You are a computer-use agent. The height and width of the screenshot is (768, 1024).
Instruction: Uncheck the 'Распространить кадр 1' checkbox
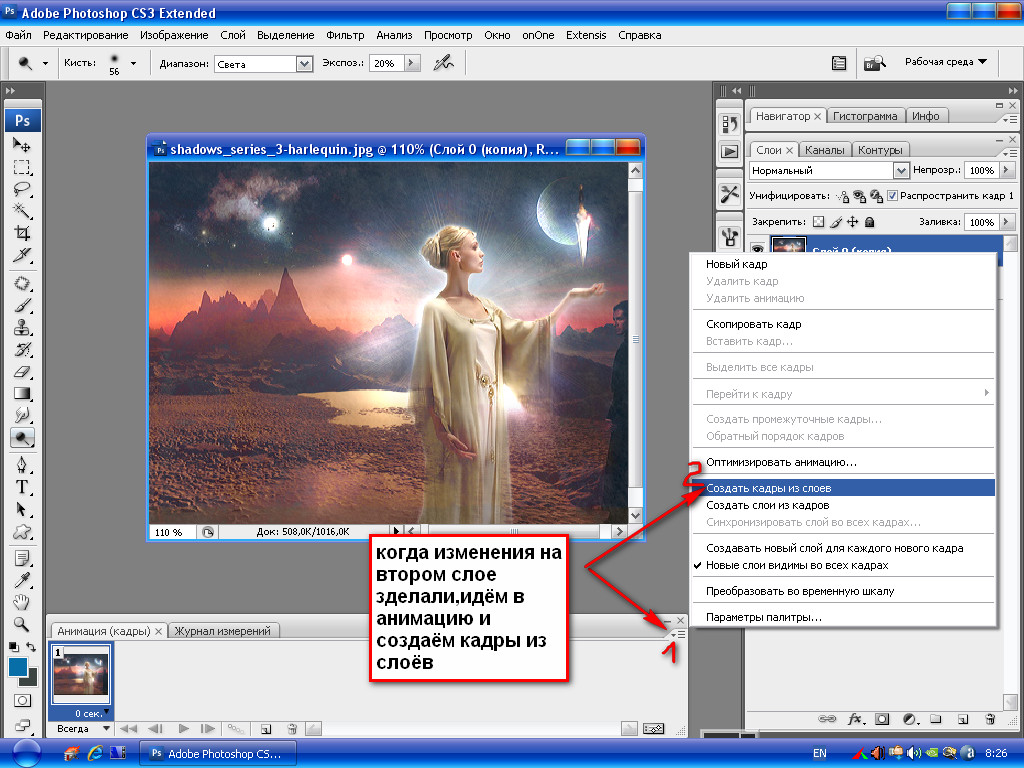(x=892, y=195)
